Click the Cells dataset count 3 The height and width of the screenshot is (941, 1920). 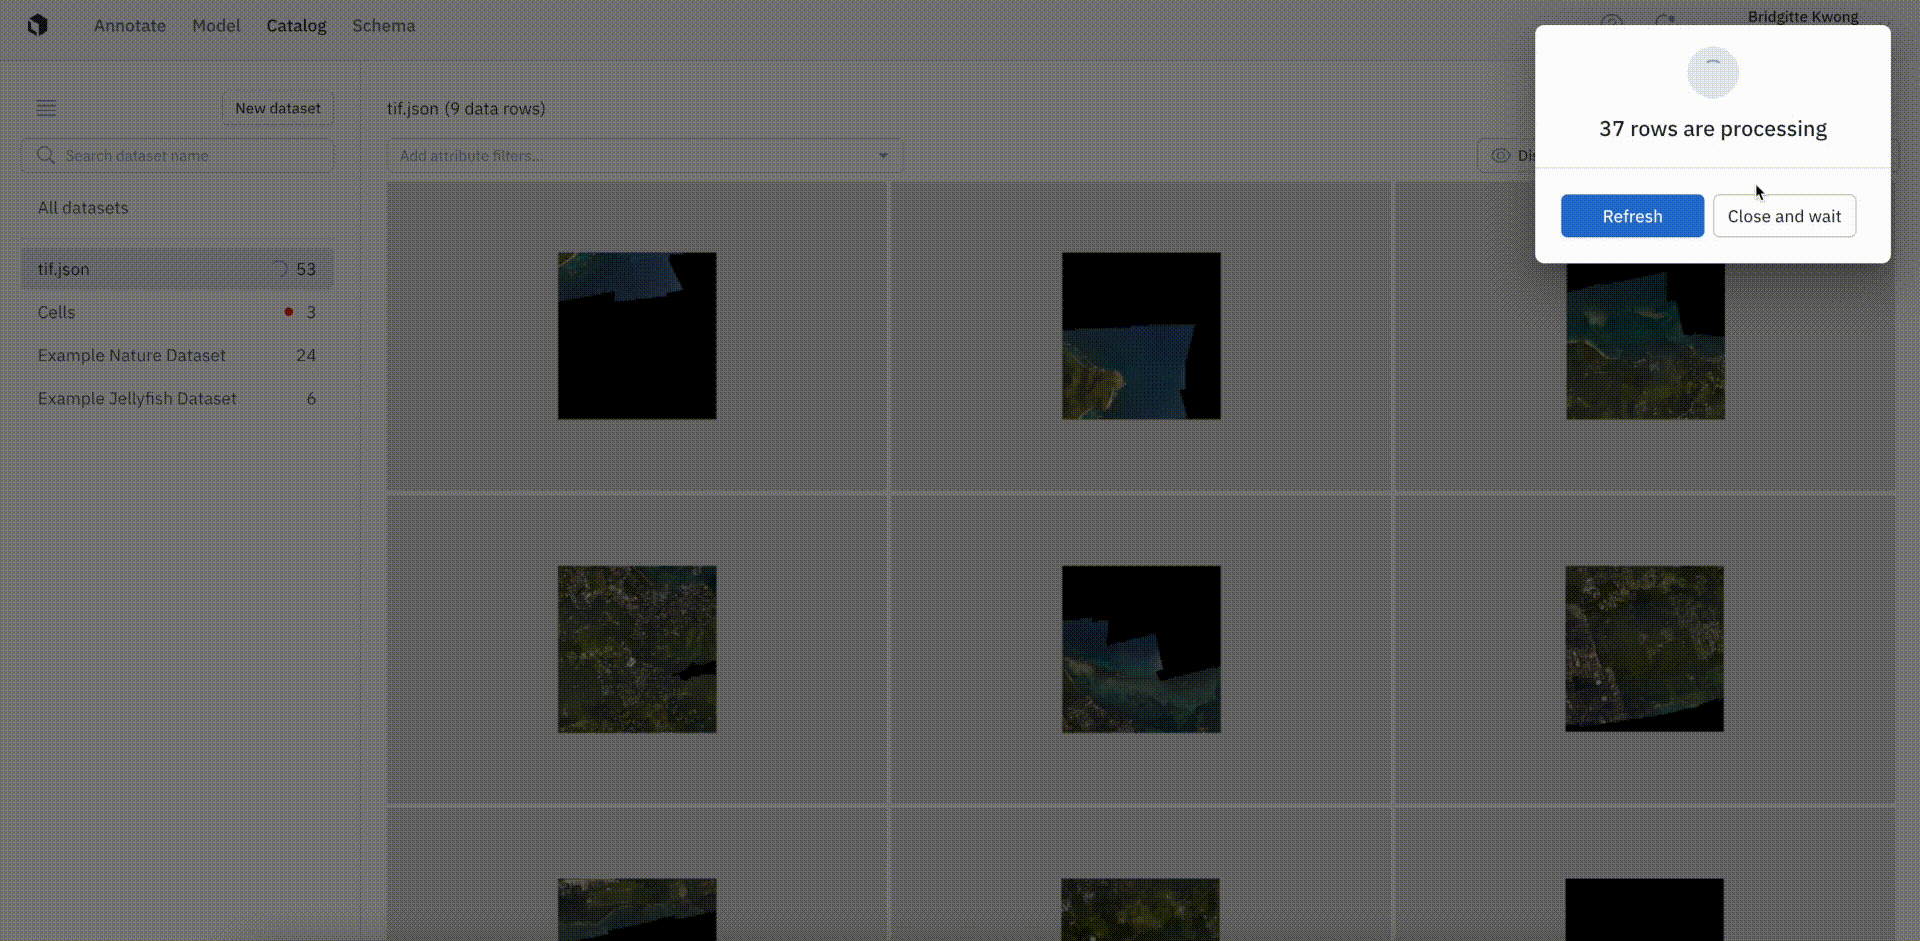tap(311, 312)
